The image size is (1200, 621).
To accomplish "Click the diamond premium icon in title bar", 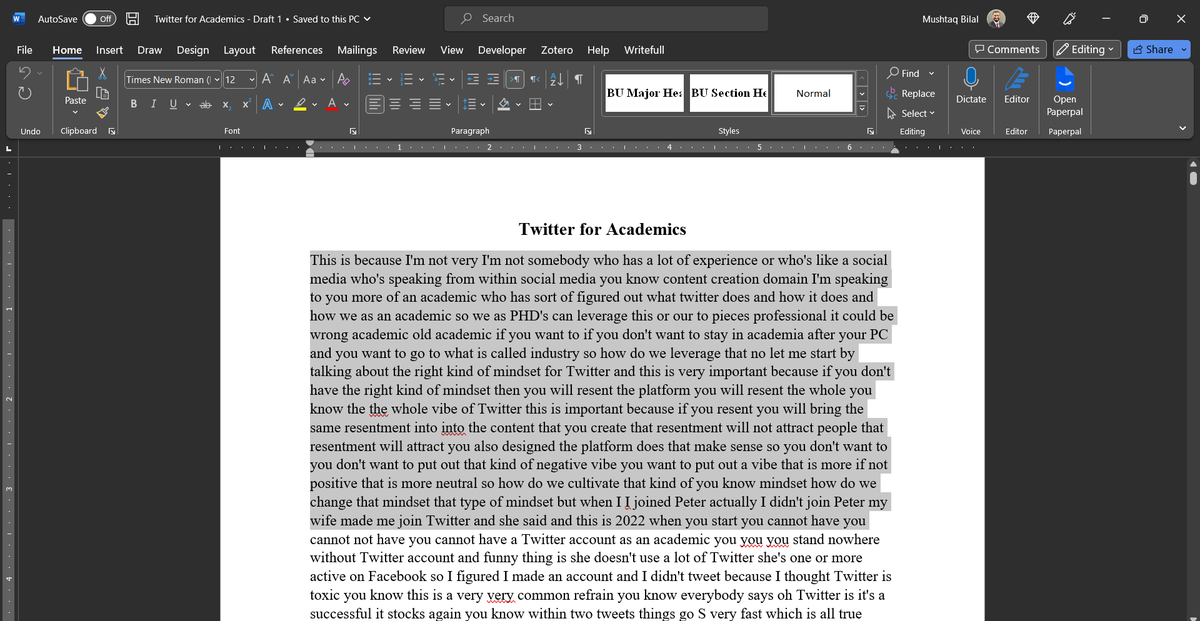I will 1033,19.
